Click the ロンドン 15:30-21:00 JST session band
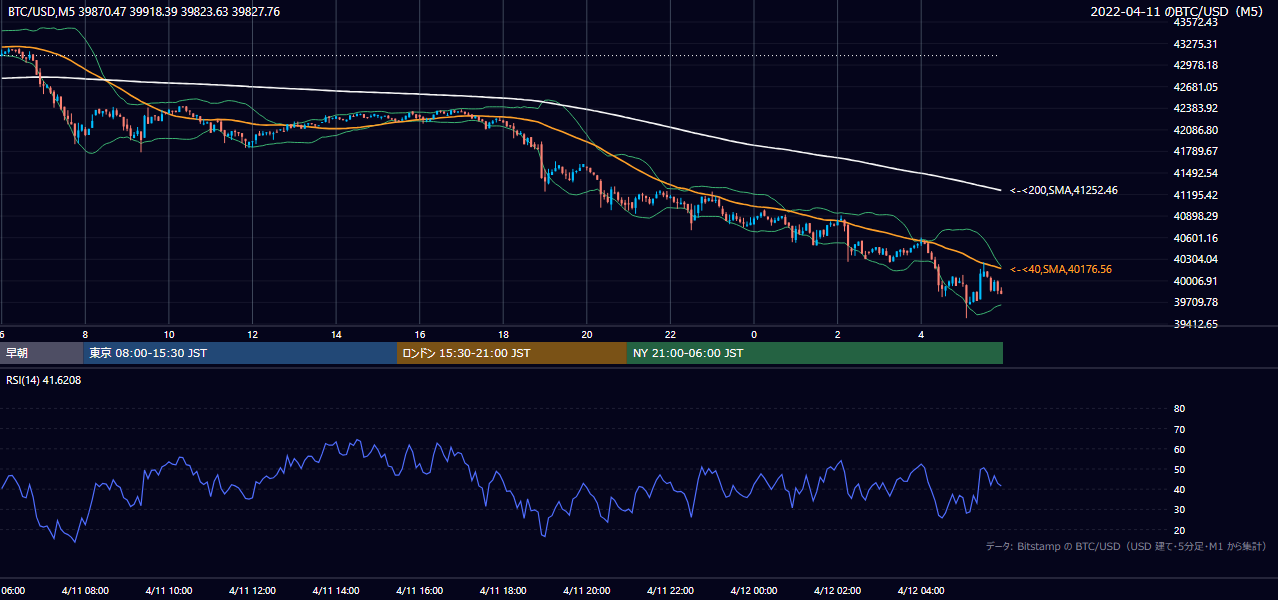 click(512, 353)
